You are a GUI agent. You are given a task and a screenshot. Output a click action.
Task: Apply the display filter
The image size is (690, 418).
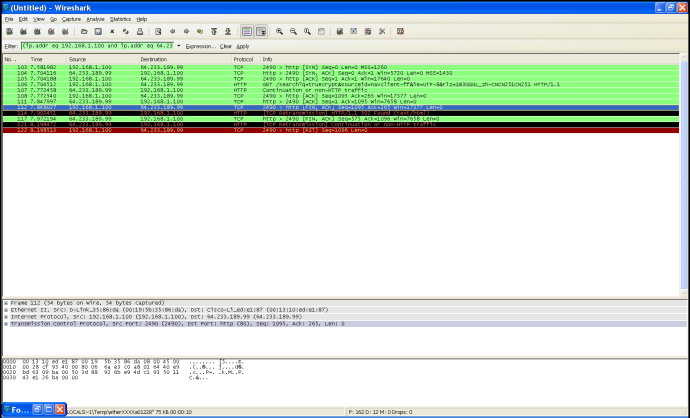click(x=242, y=46)
